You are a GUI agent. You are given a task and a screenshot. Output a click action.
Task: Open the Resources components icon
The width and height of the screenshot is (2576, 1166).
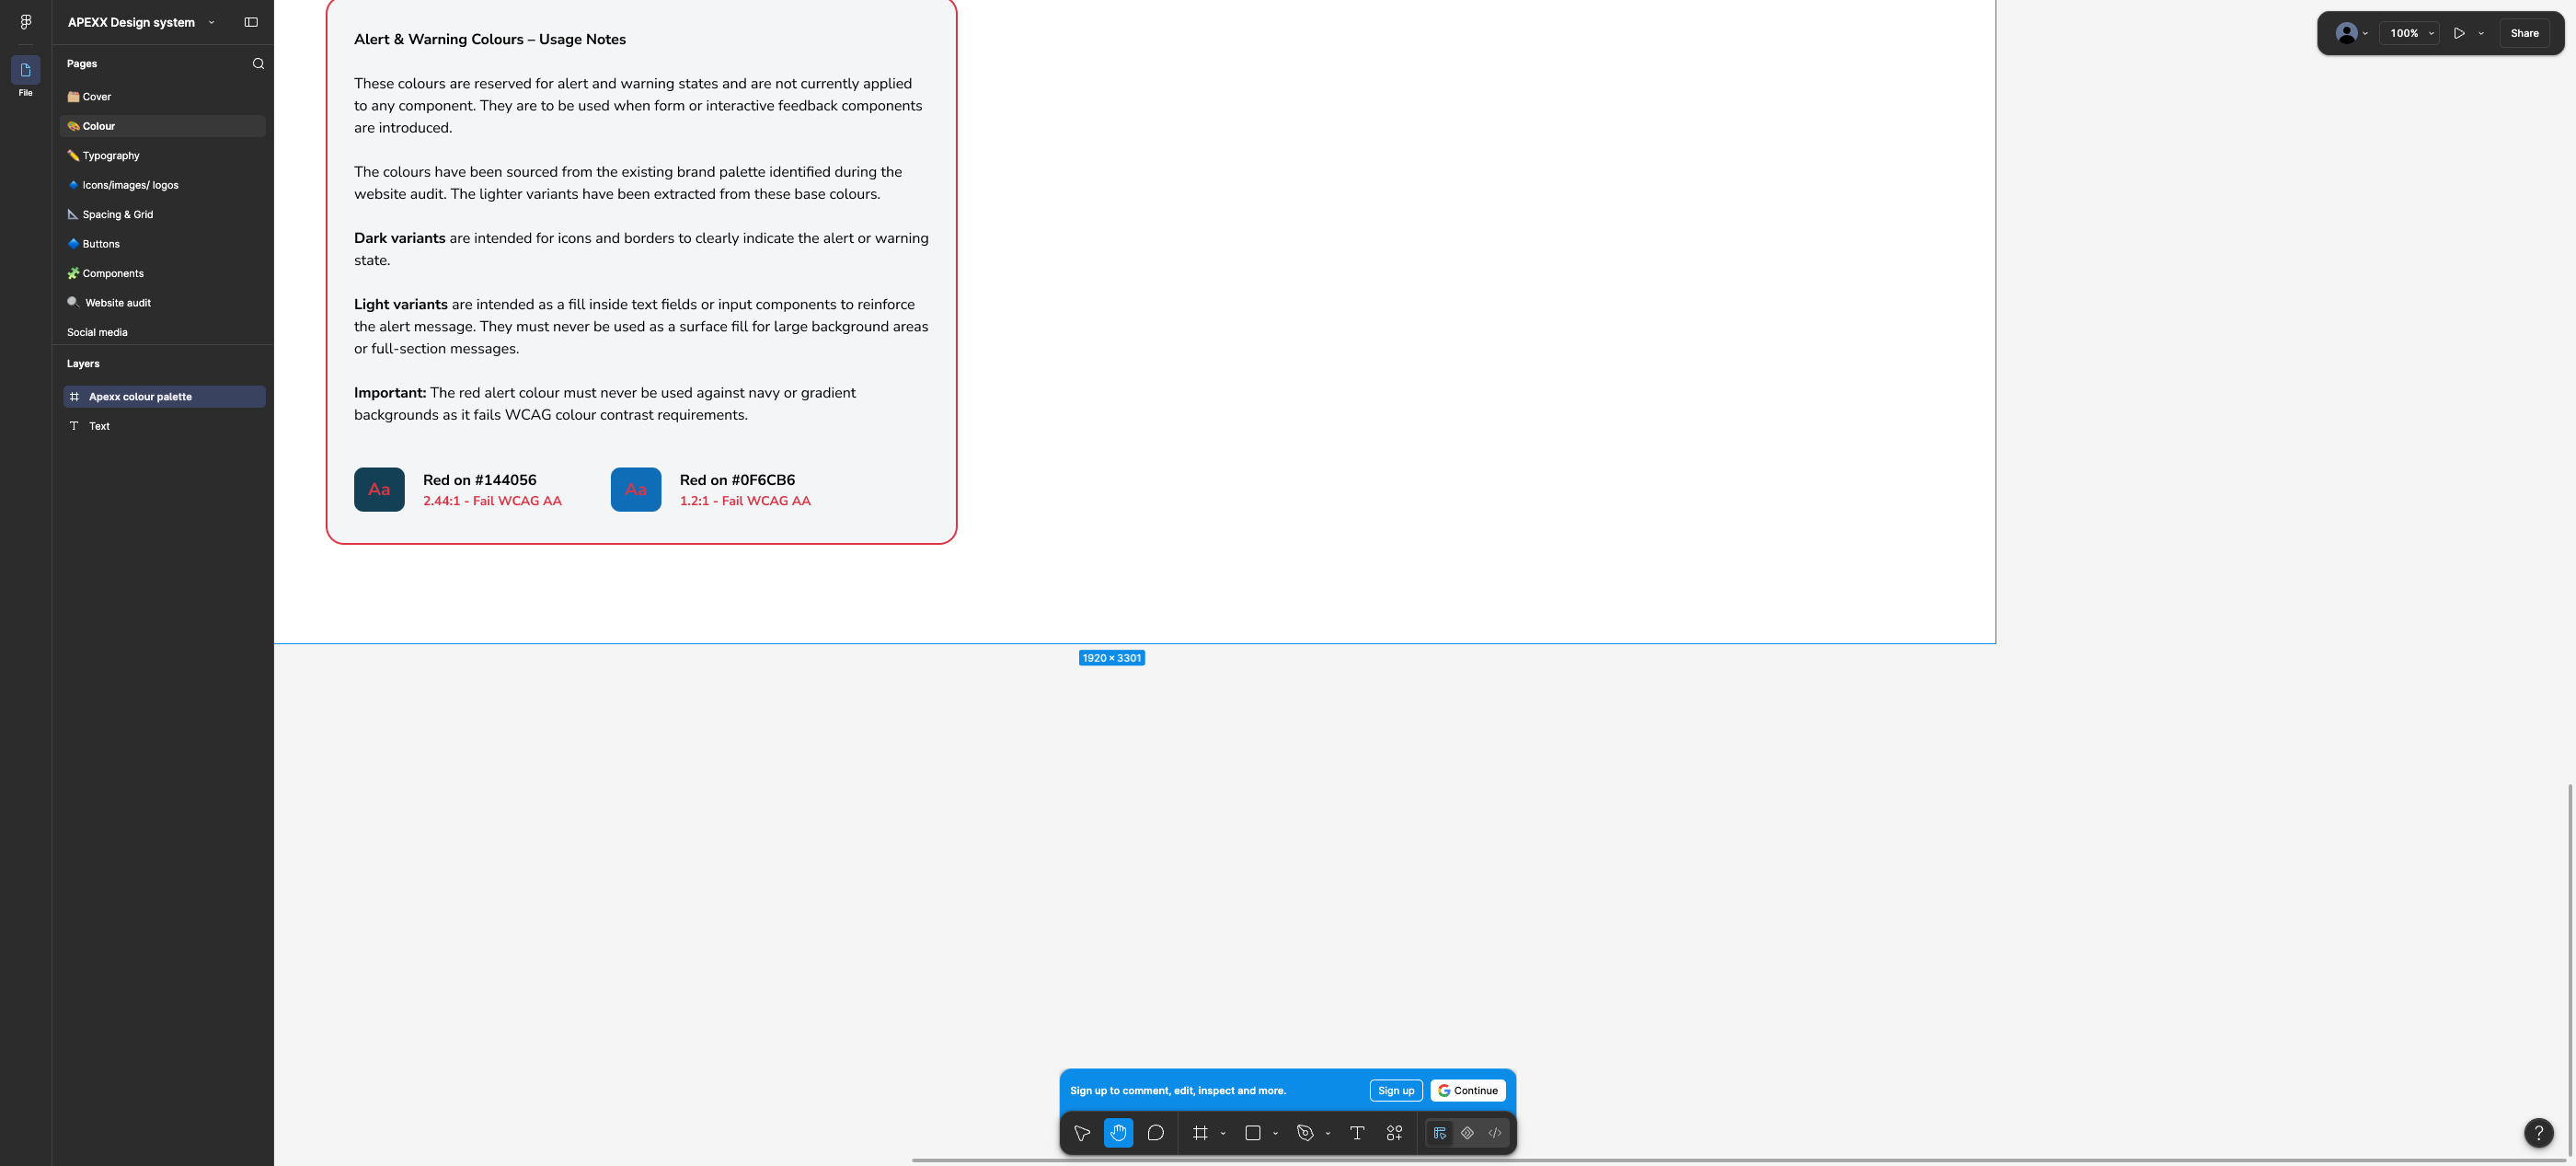1394,1133
